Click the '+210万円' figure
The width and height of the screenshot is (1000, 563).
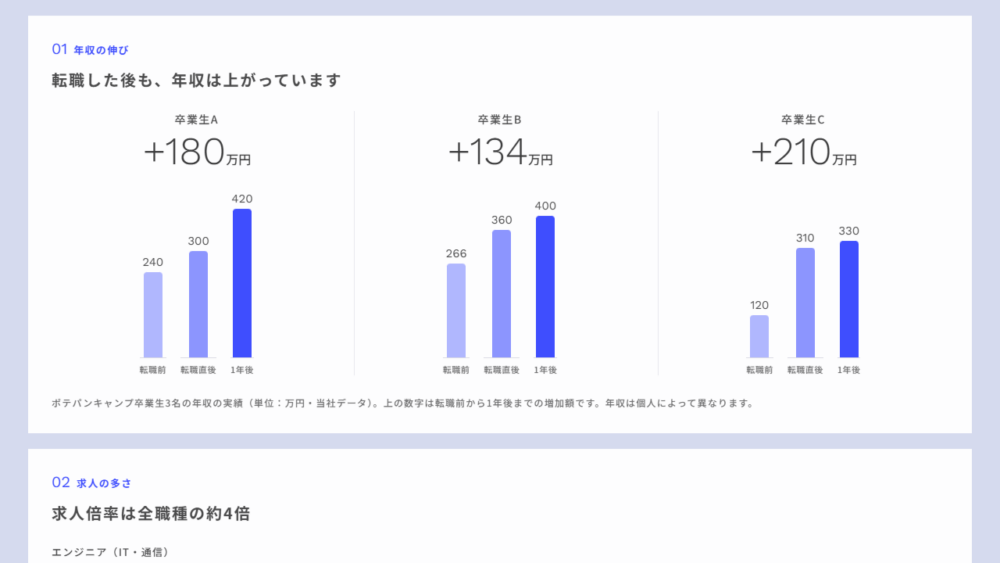(804, 152)
